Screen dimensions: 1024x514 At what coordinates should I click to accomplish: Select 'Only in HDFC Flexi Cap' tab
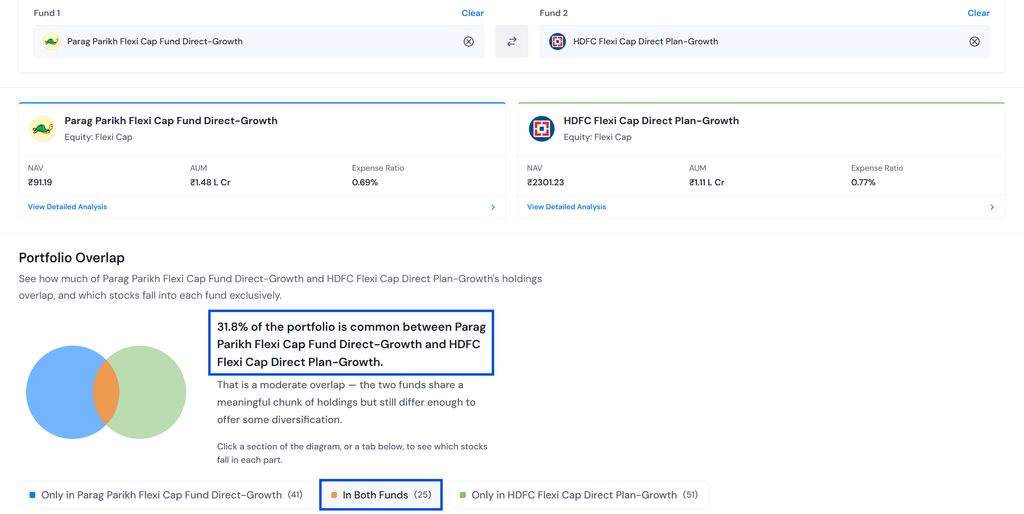tap(579, 495)
